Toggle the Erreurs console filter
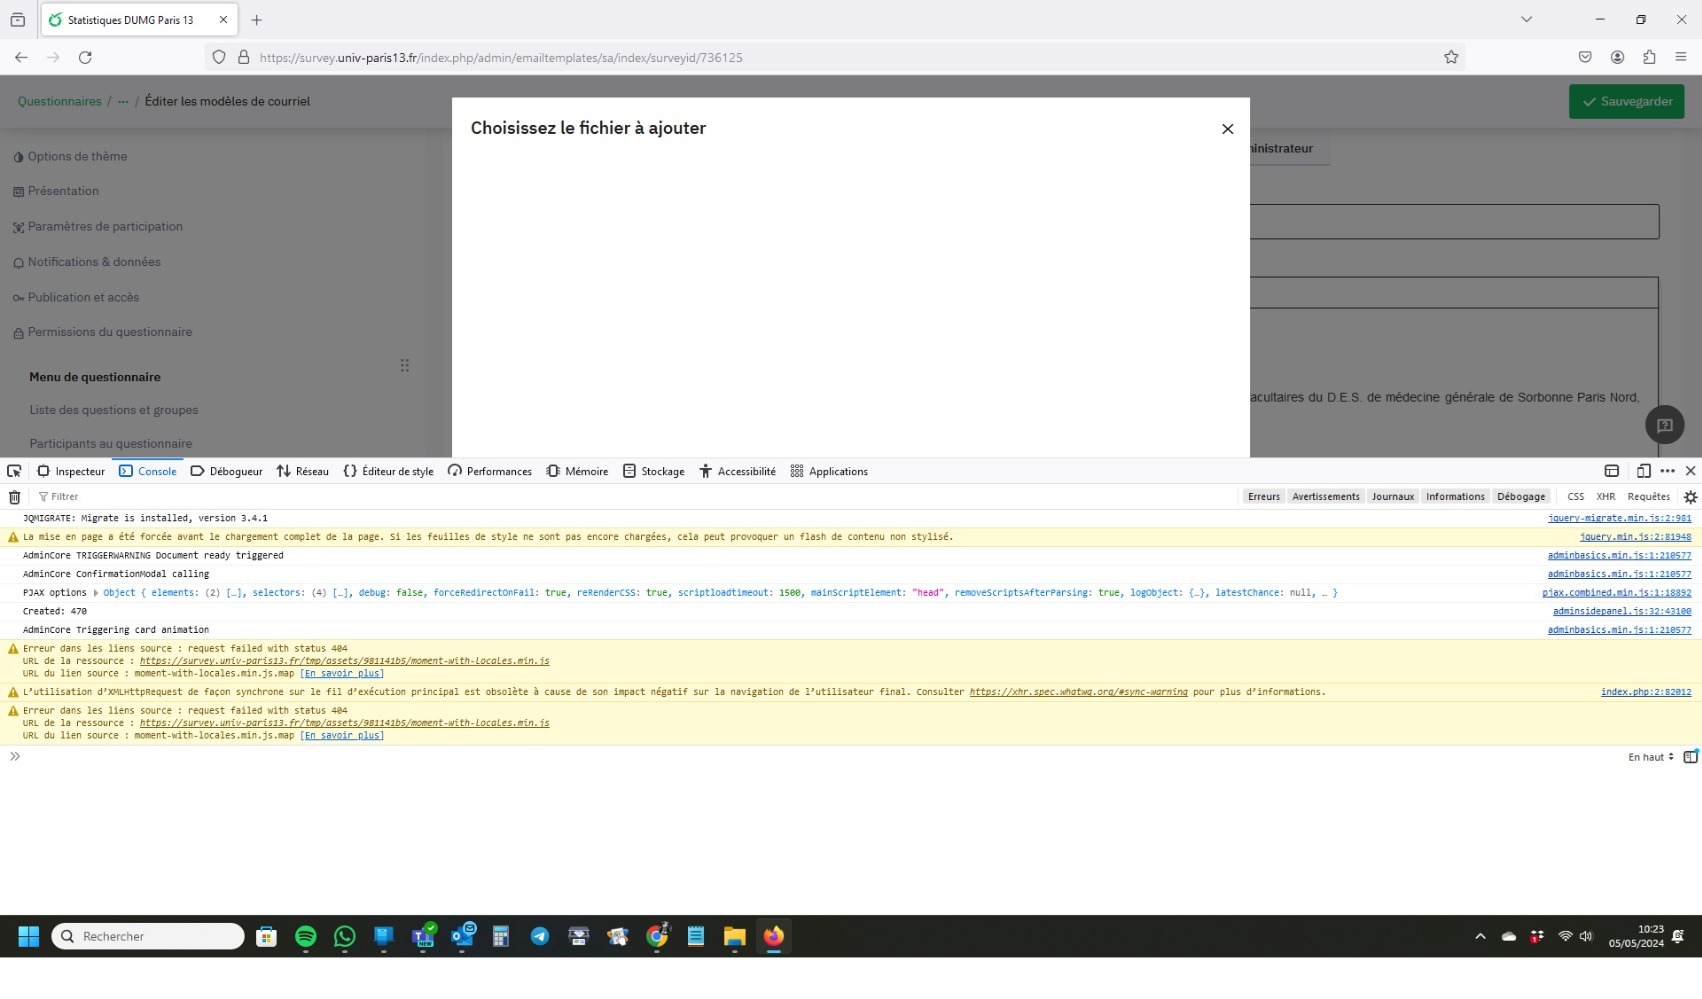This screenshot has width=1702, height=999. click(1263, 497)
